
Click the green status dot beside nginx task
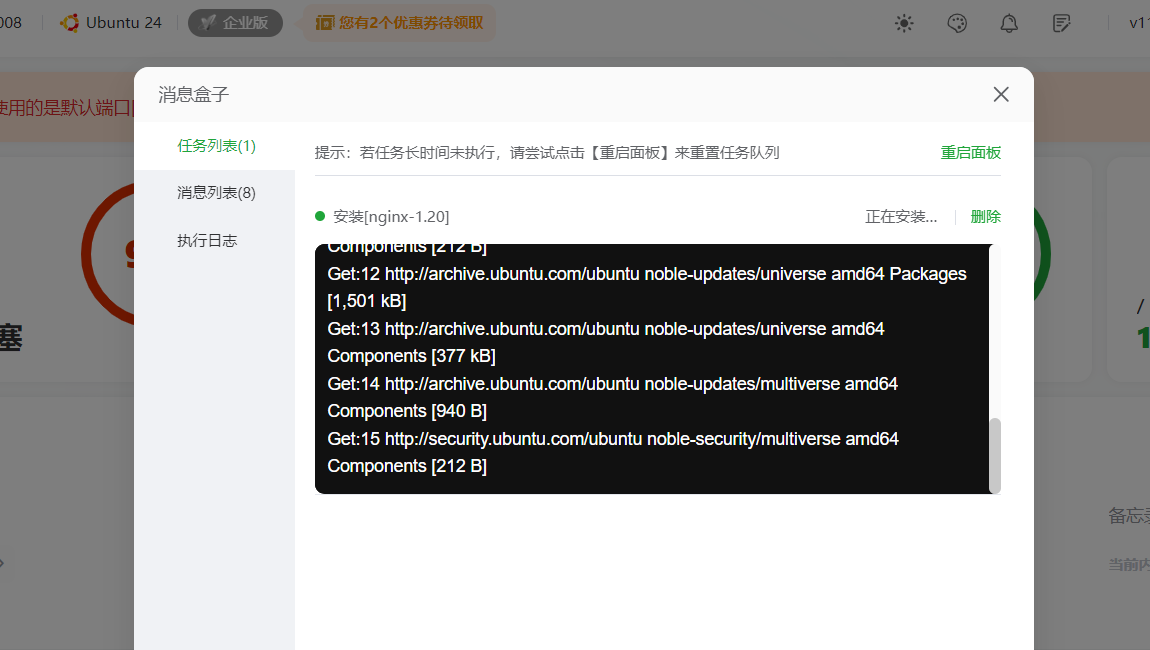point(321,216)
